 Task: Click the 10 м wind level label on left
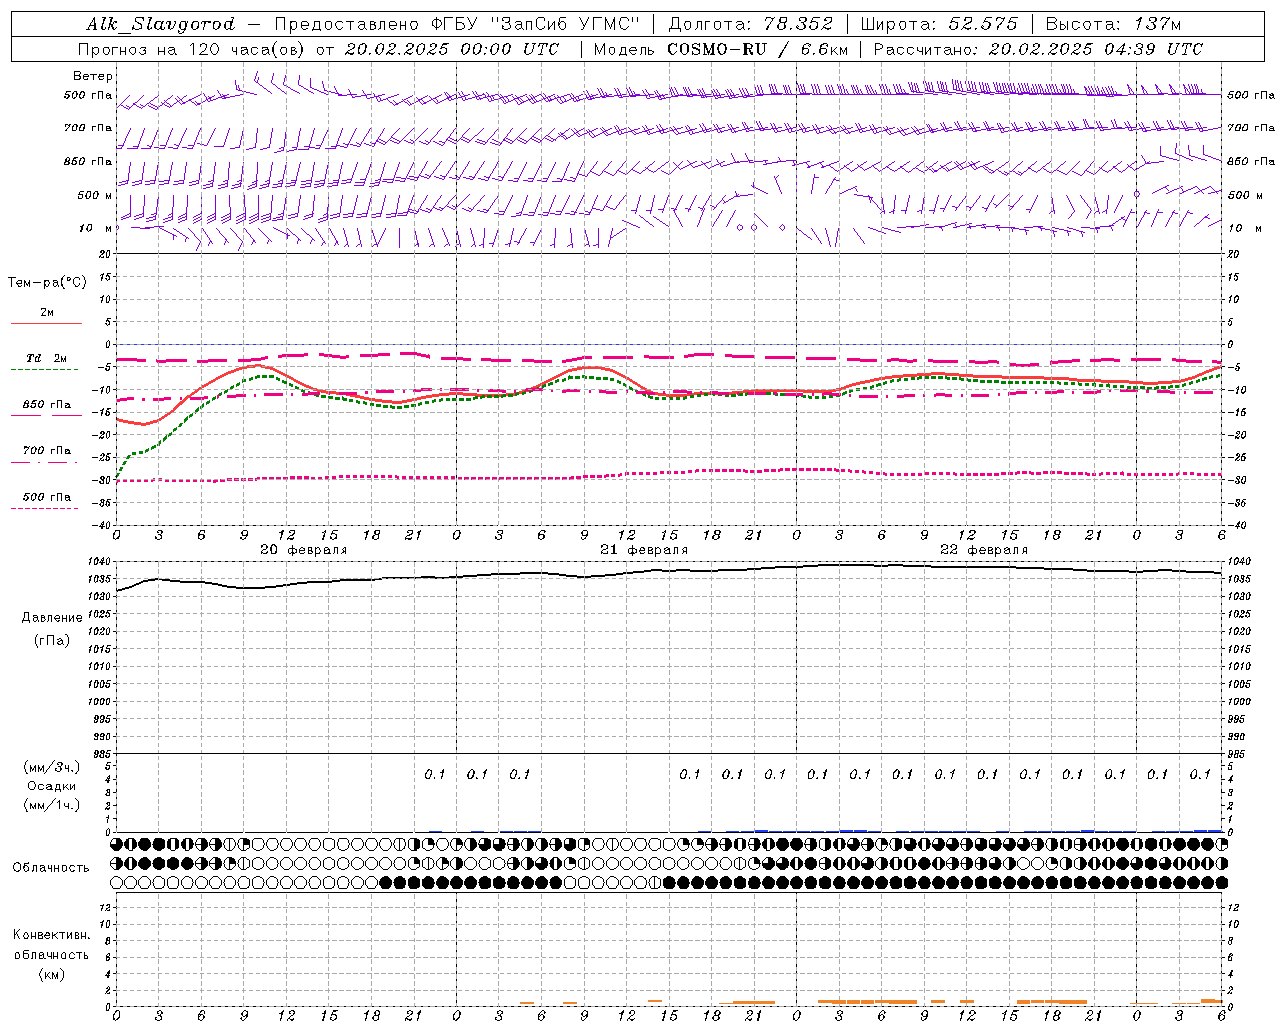97,228
